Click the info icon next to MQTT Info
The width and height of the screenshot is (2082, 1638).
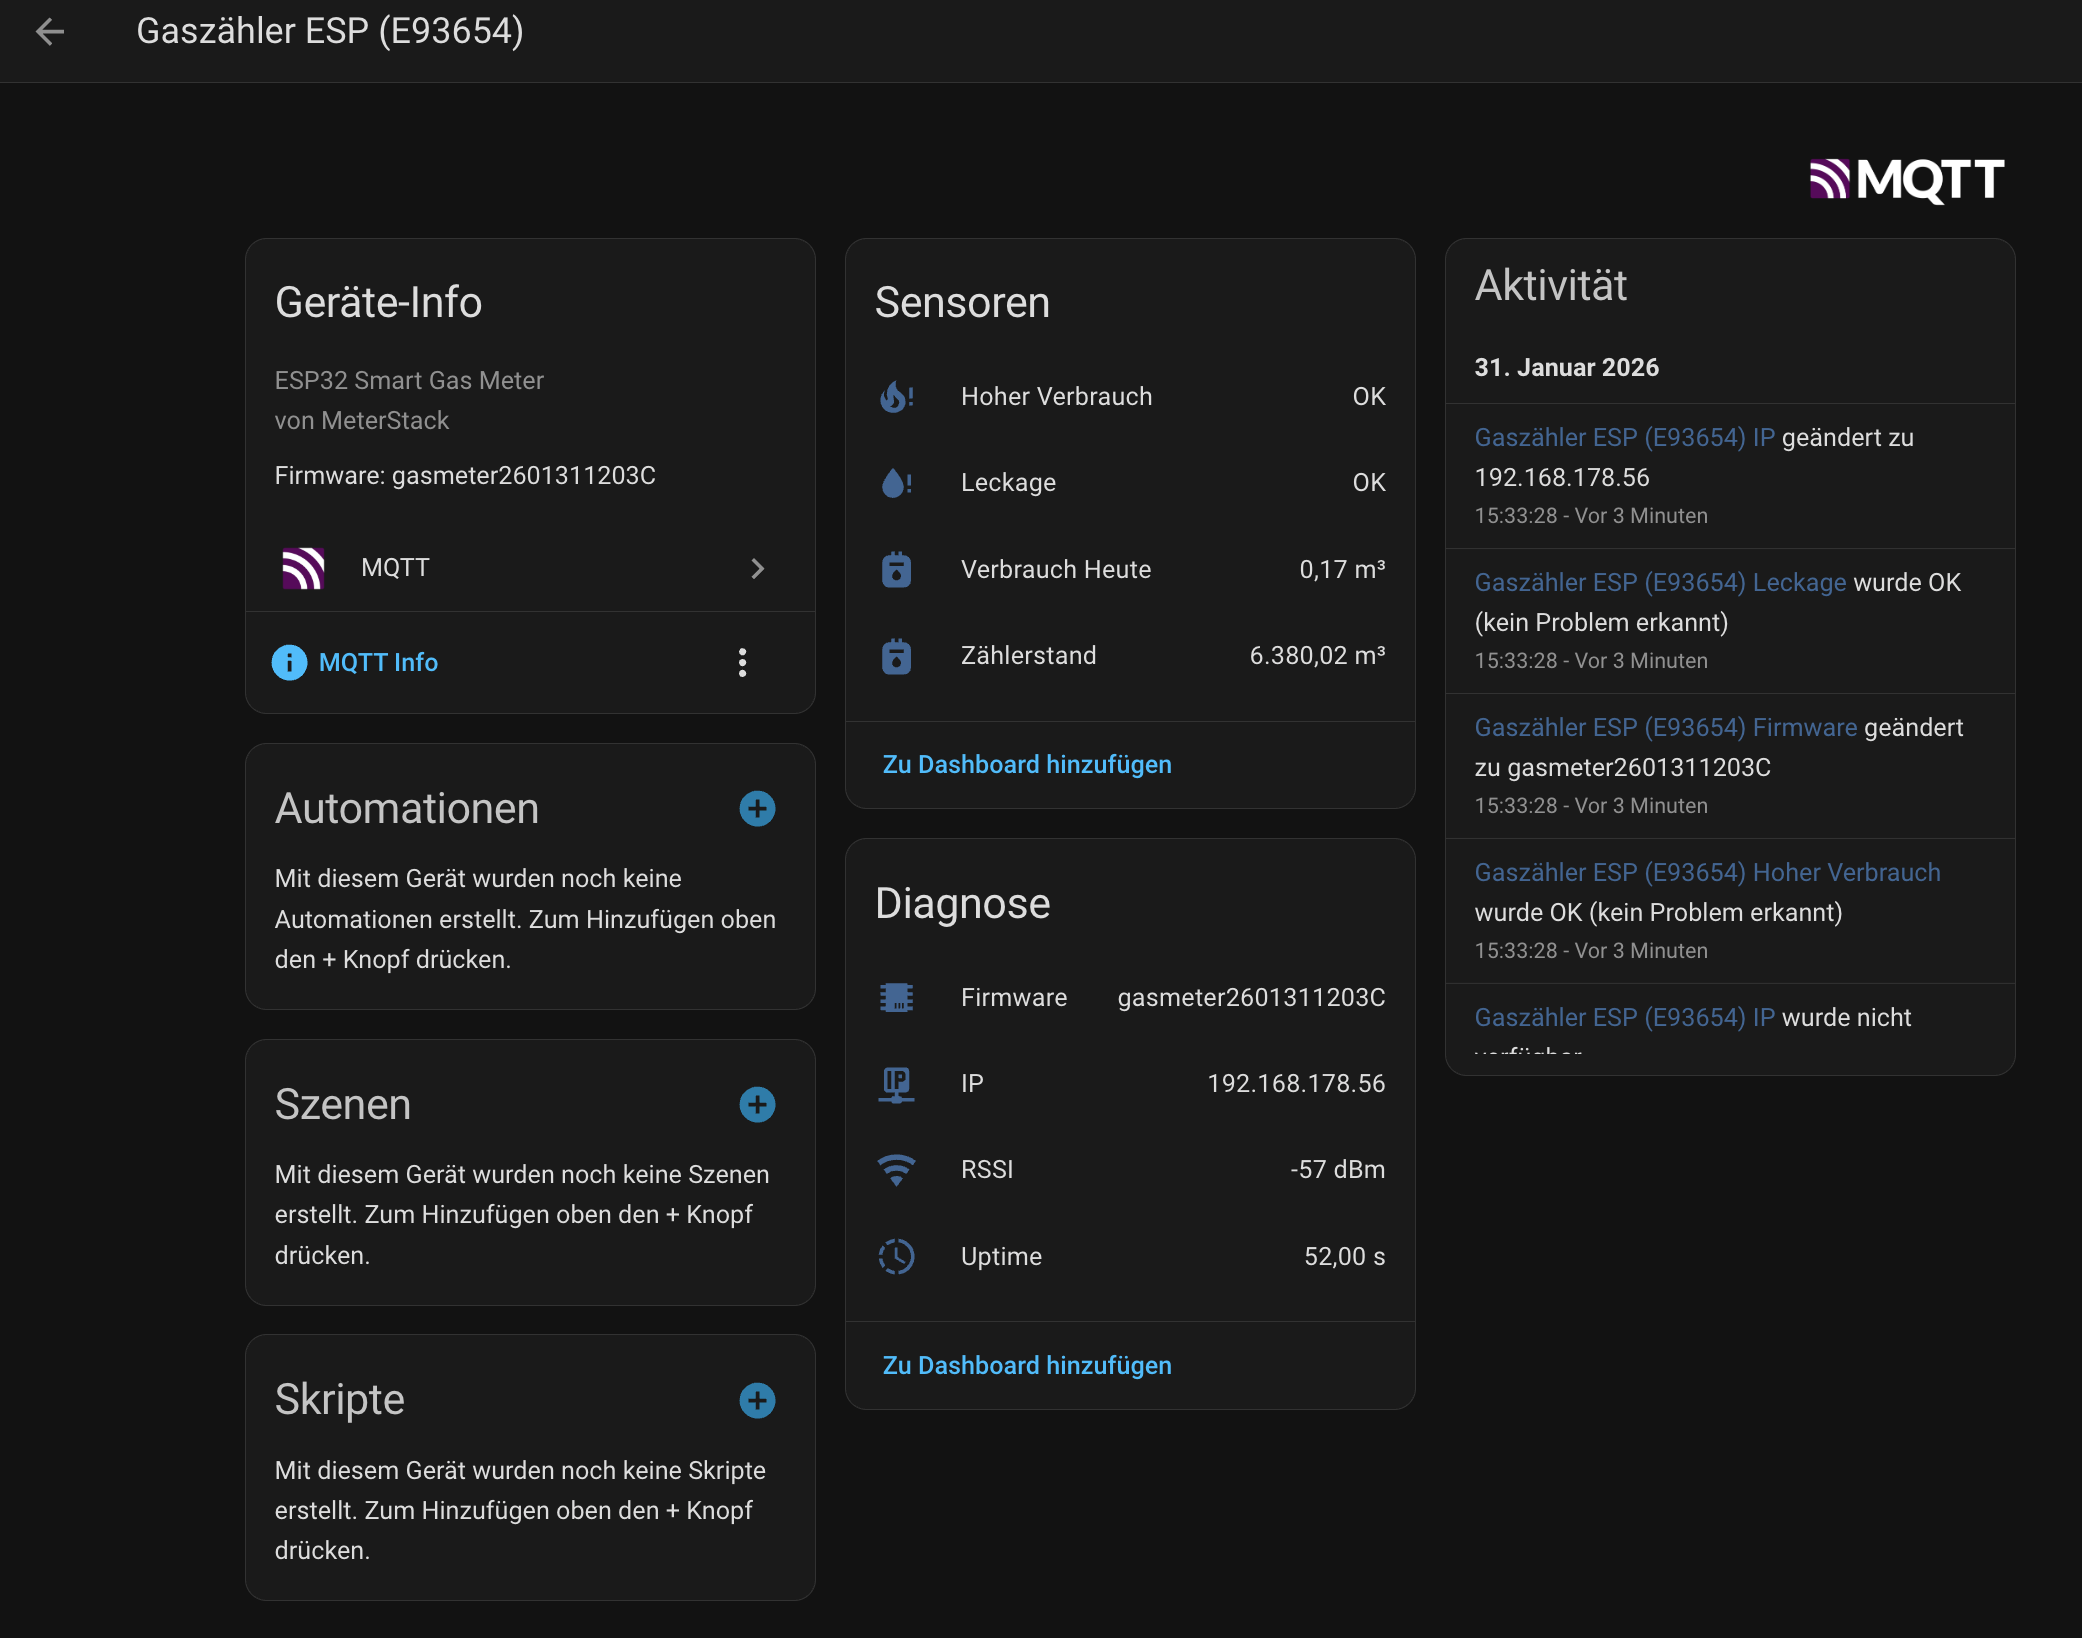288,662
